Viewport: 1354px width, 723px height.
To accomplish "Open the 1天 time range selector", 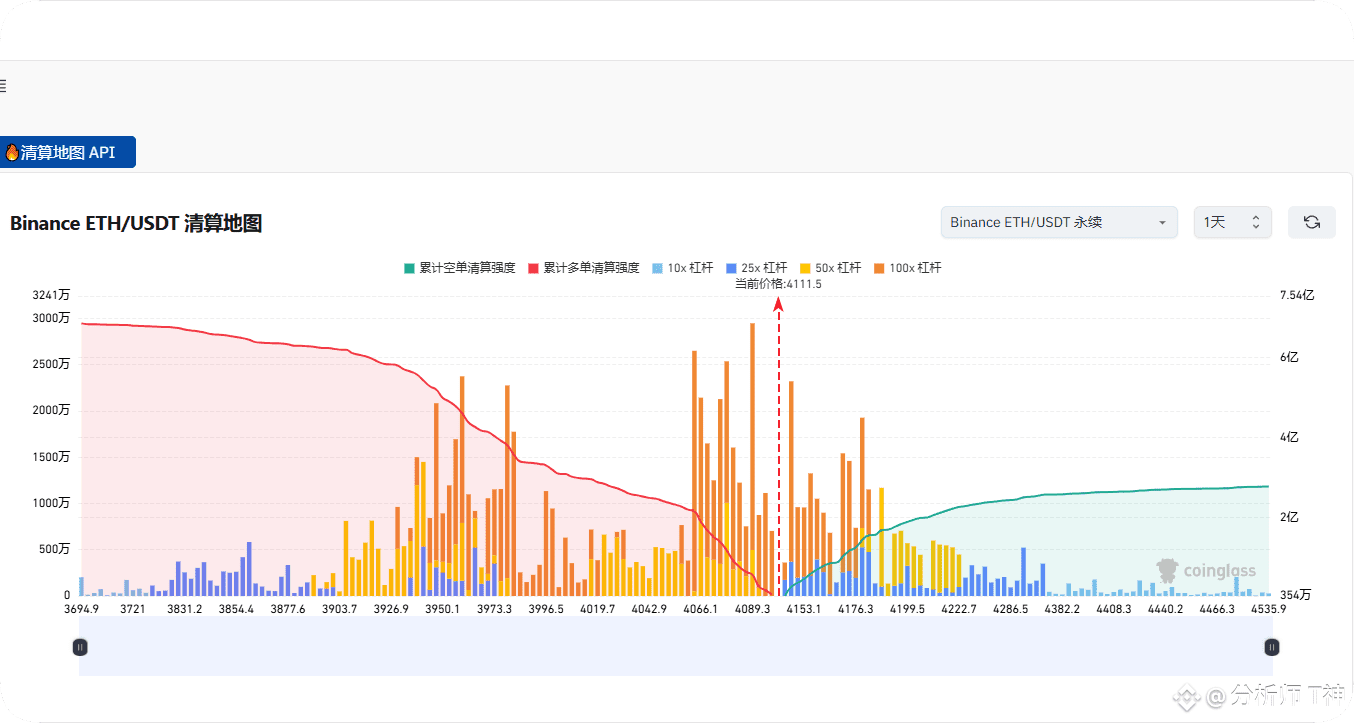I will 1232,222.
